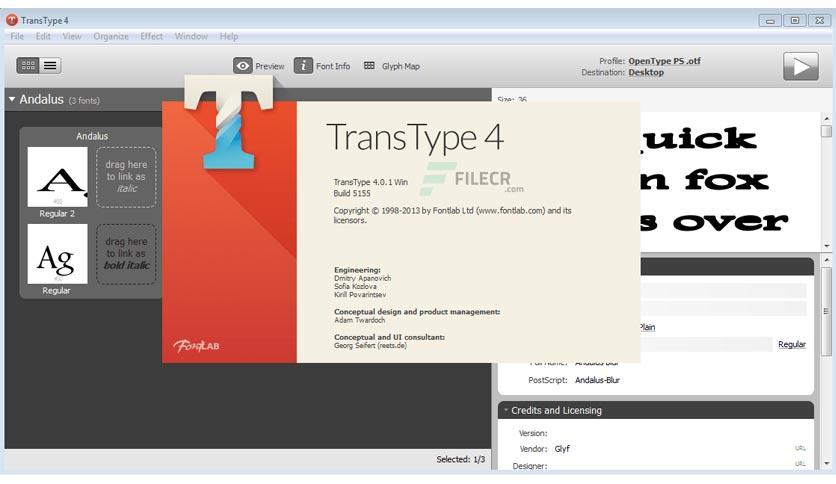
Task: Select the Regular Ag font thumbnail
Action: 58,254
